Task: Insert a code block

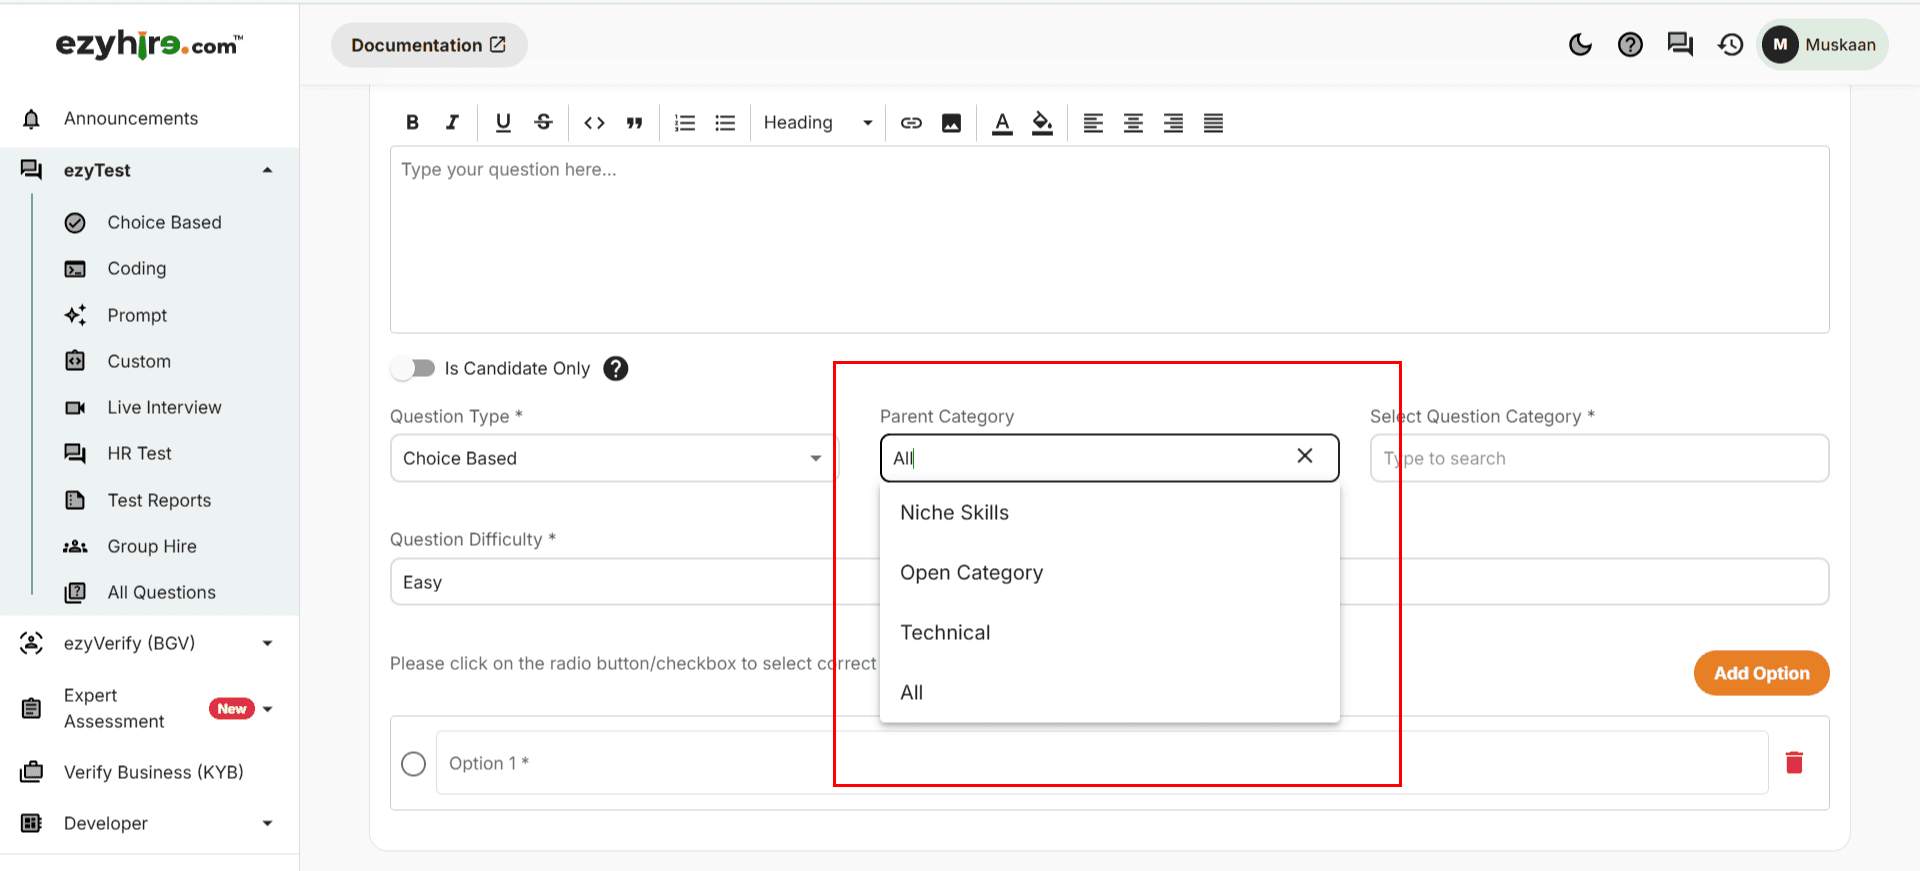Action: click(594, 122)
